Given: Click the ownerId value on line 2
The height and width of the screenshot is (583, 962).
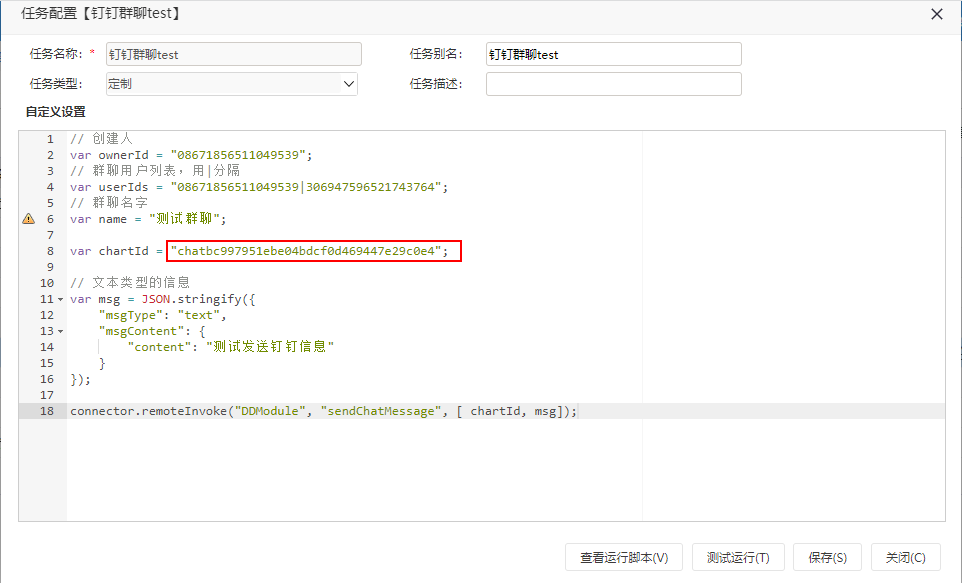Looking at the screenshot, I should (x=238, y=155).
